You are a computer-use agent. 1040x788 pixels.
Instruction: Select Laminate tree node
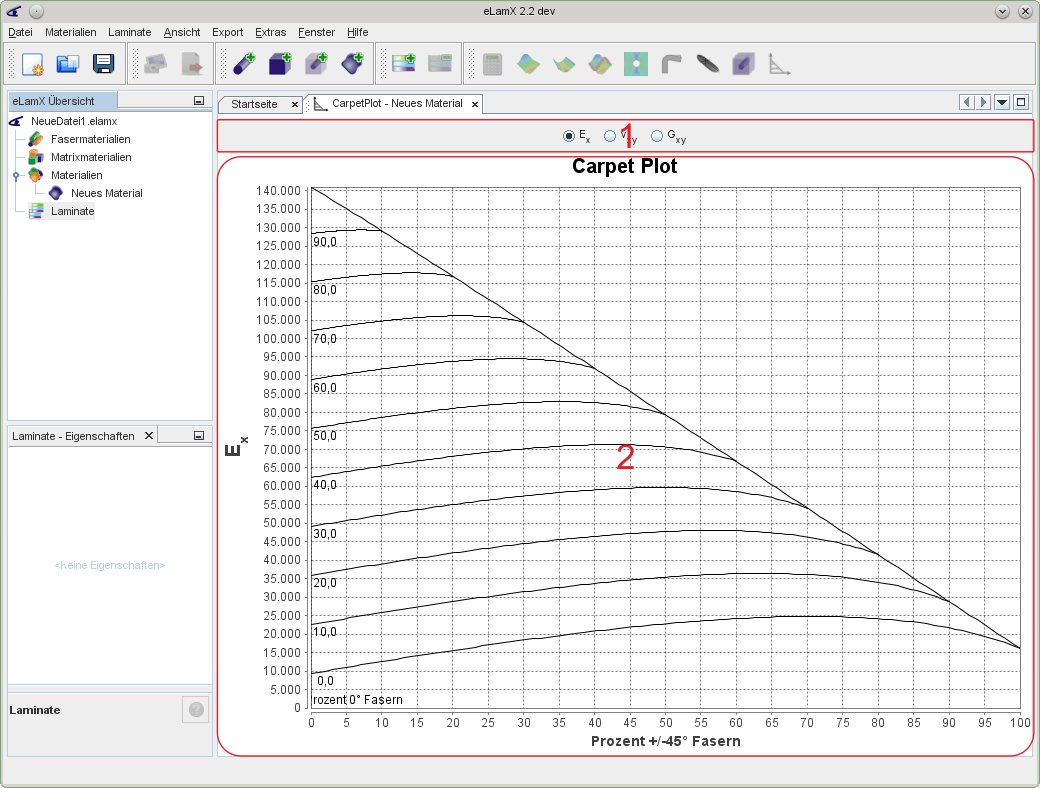pyautogui.click(x=72, y=211)
